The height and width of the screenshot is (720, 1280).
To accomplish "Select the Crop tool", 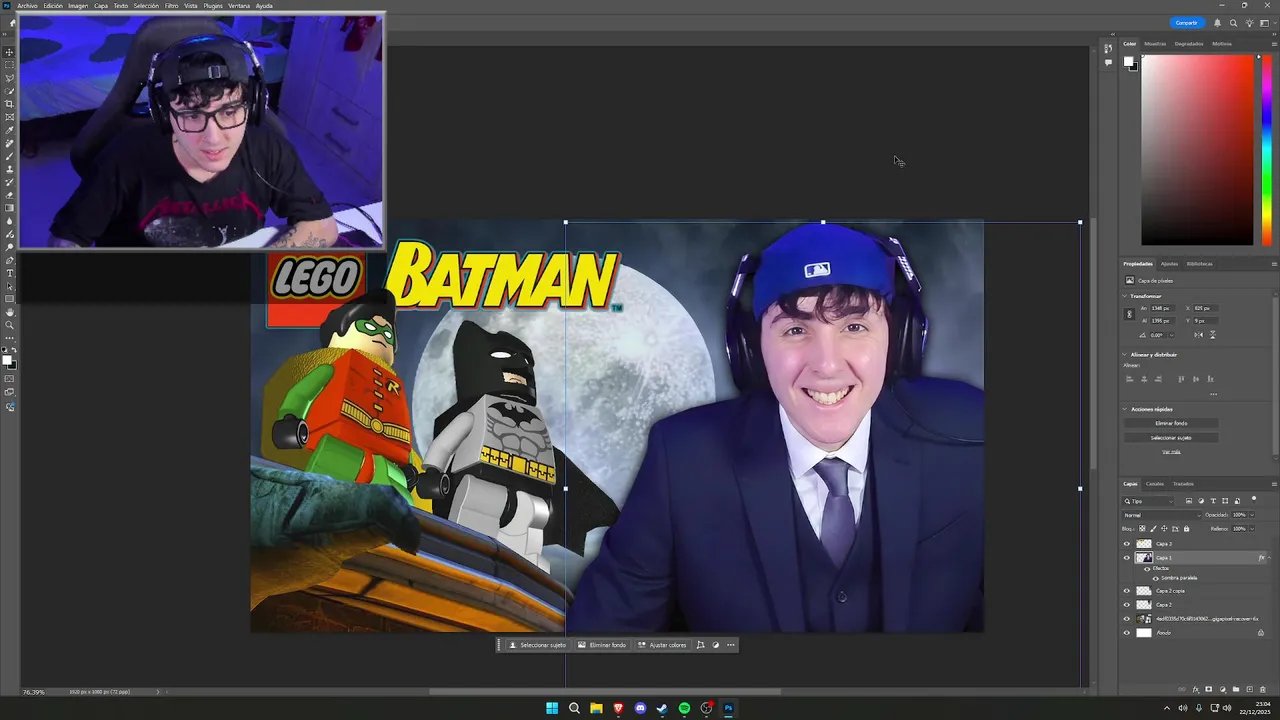I will tap(10, 104).
